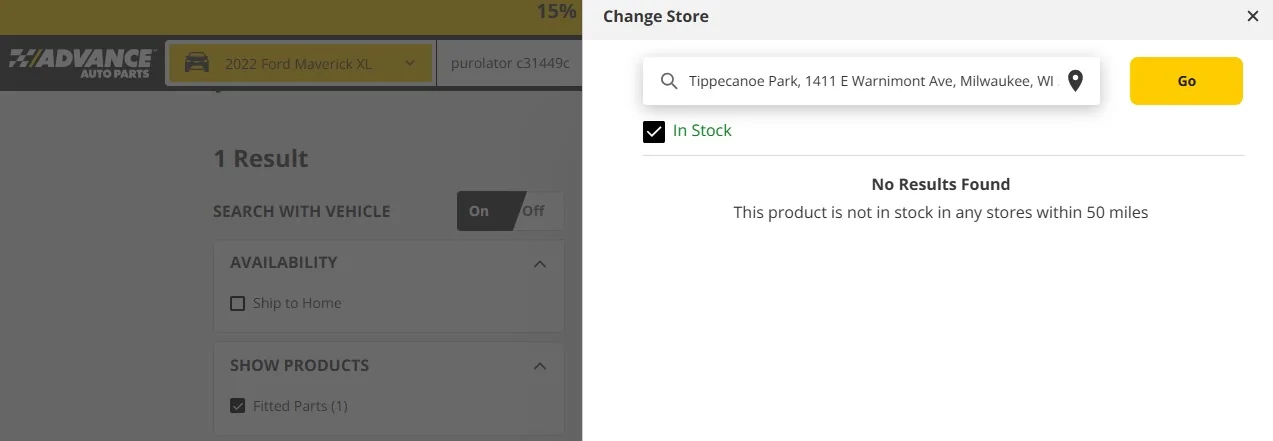The width and height of the screenshot is (1273, 441).
Task: Collapse the Availability filter section
Action: [x=540, y=263]
